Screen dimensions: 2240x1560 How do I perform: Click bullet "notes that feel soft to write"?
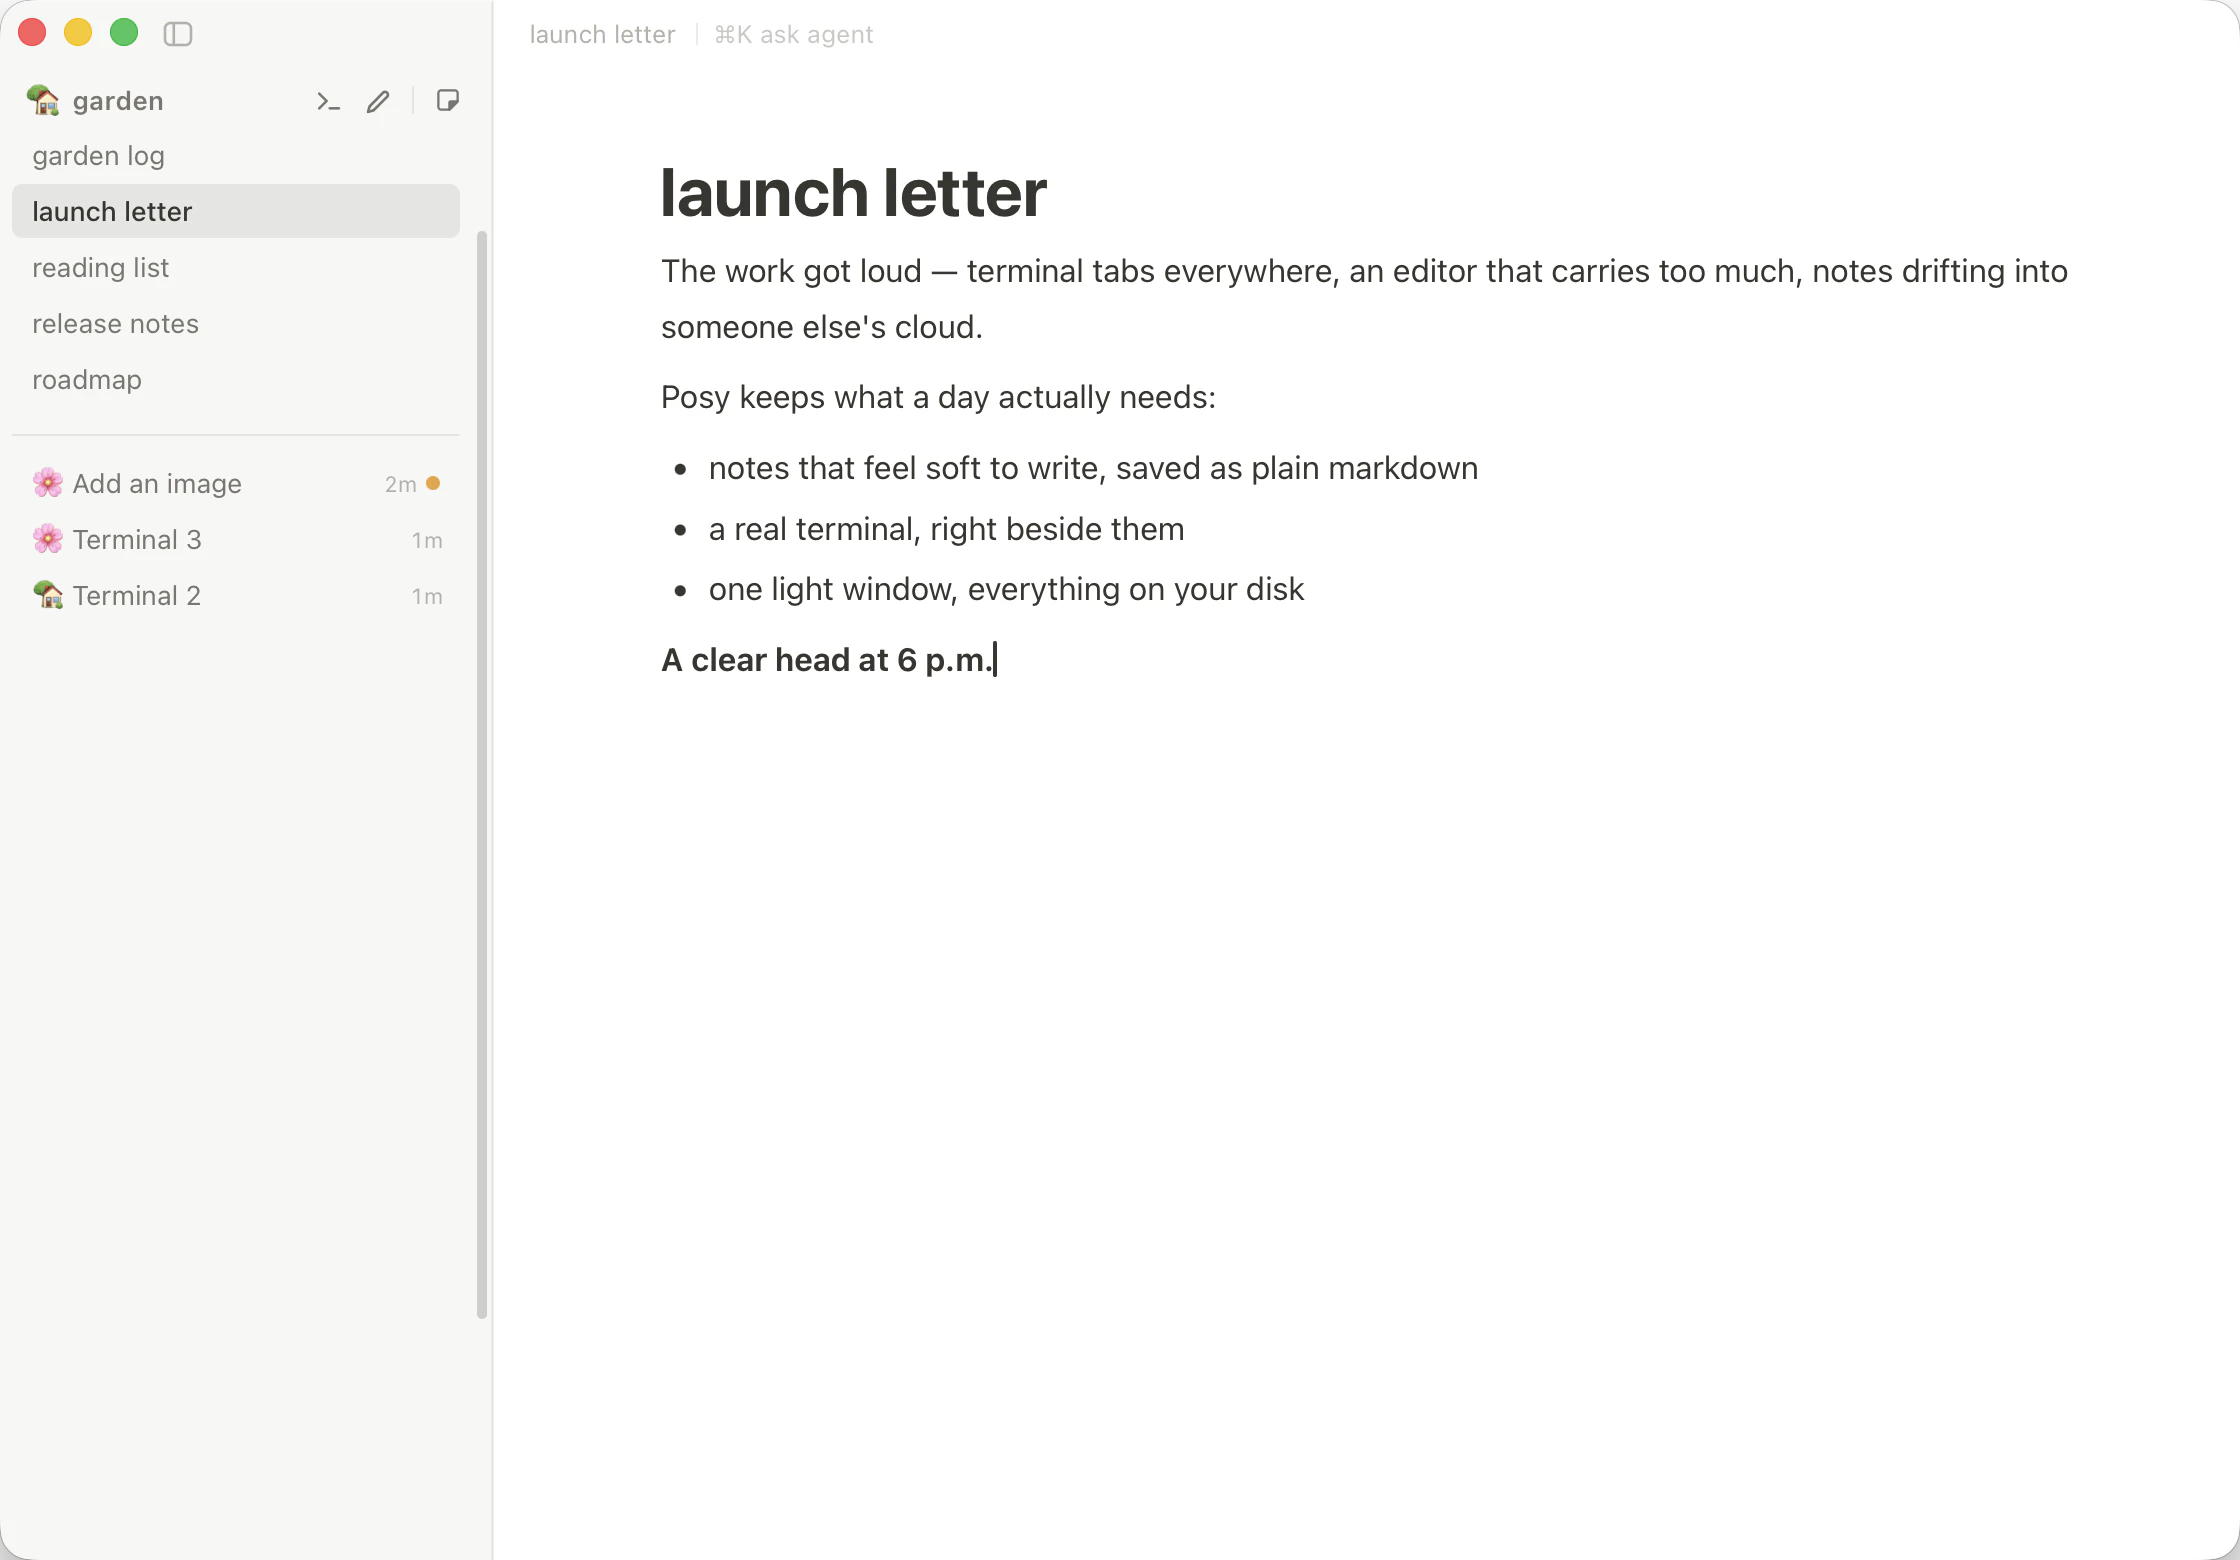[1093, 468]
